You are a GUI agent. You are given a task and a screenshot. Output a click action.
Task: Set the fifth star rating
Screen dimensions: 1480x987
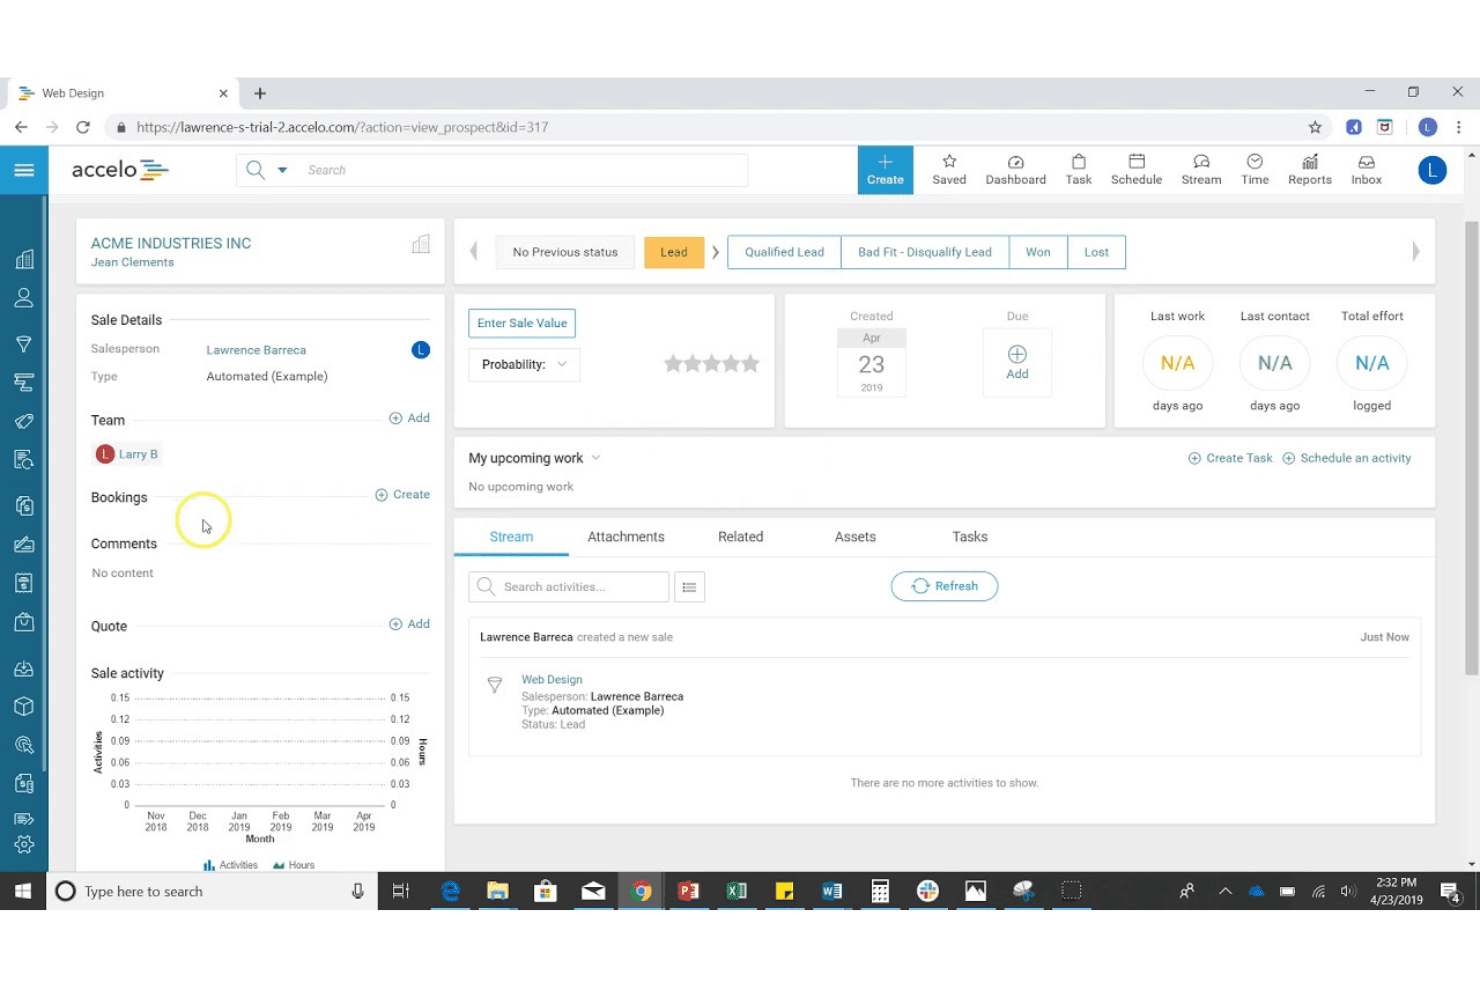750,364
